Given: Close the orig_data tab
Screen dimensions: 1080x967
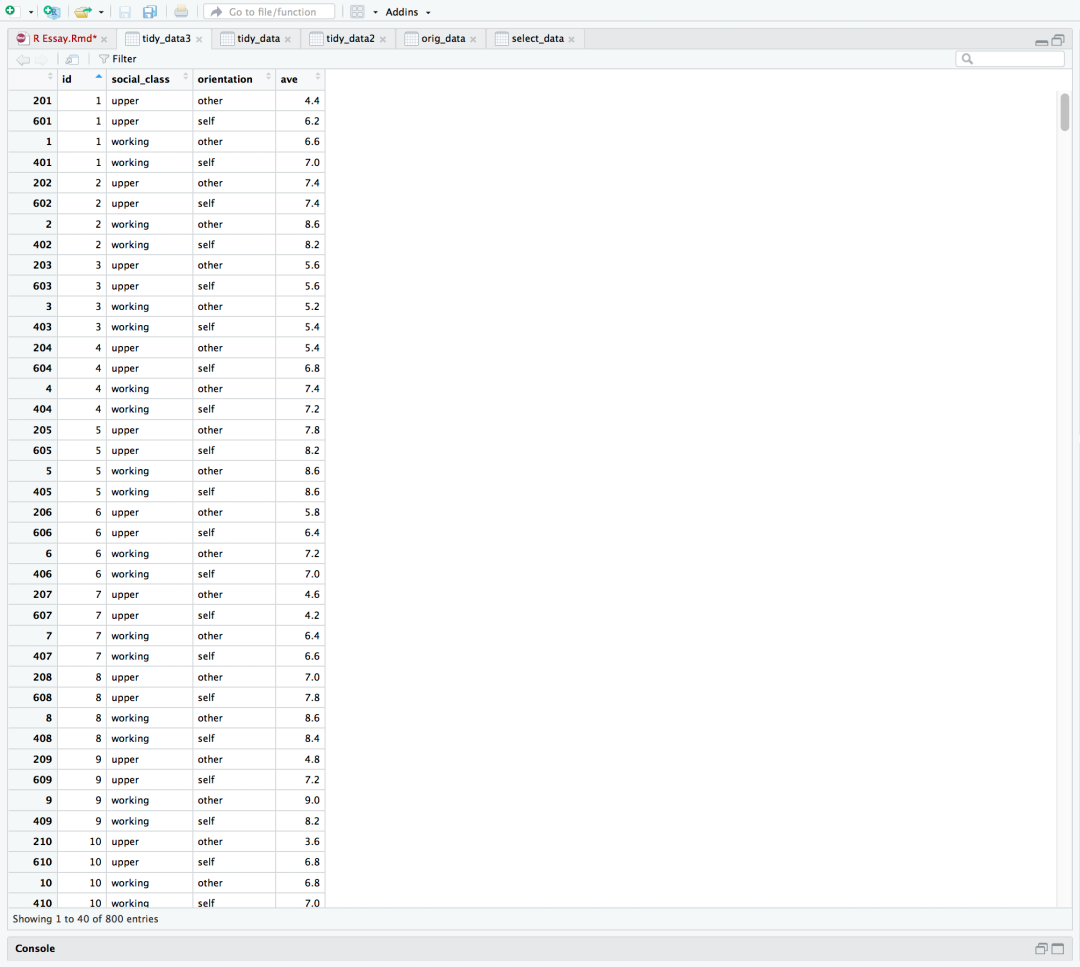Looking at the screenshot, I should [473, 39].
